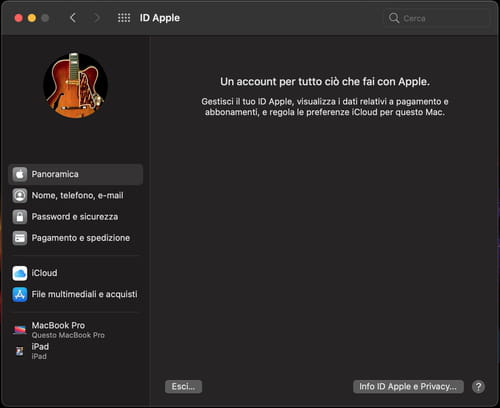Select MacBook Pro device entry
The width and height of the screenshot is (500, 408).
pos(76,330)
